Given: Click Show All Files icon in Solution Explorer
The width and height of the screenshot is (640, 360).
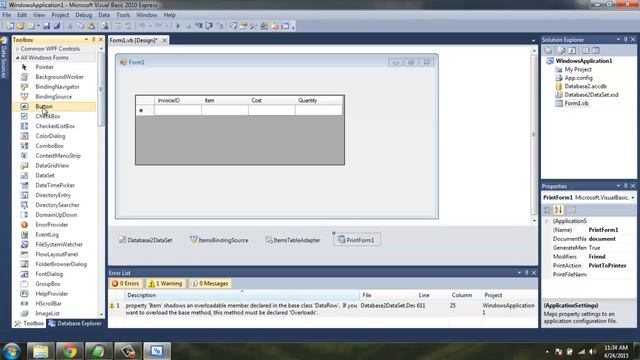Looking at the screenshot, I should tap(562, 50).
